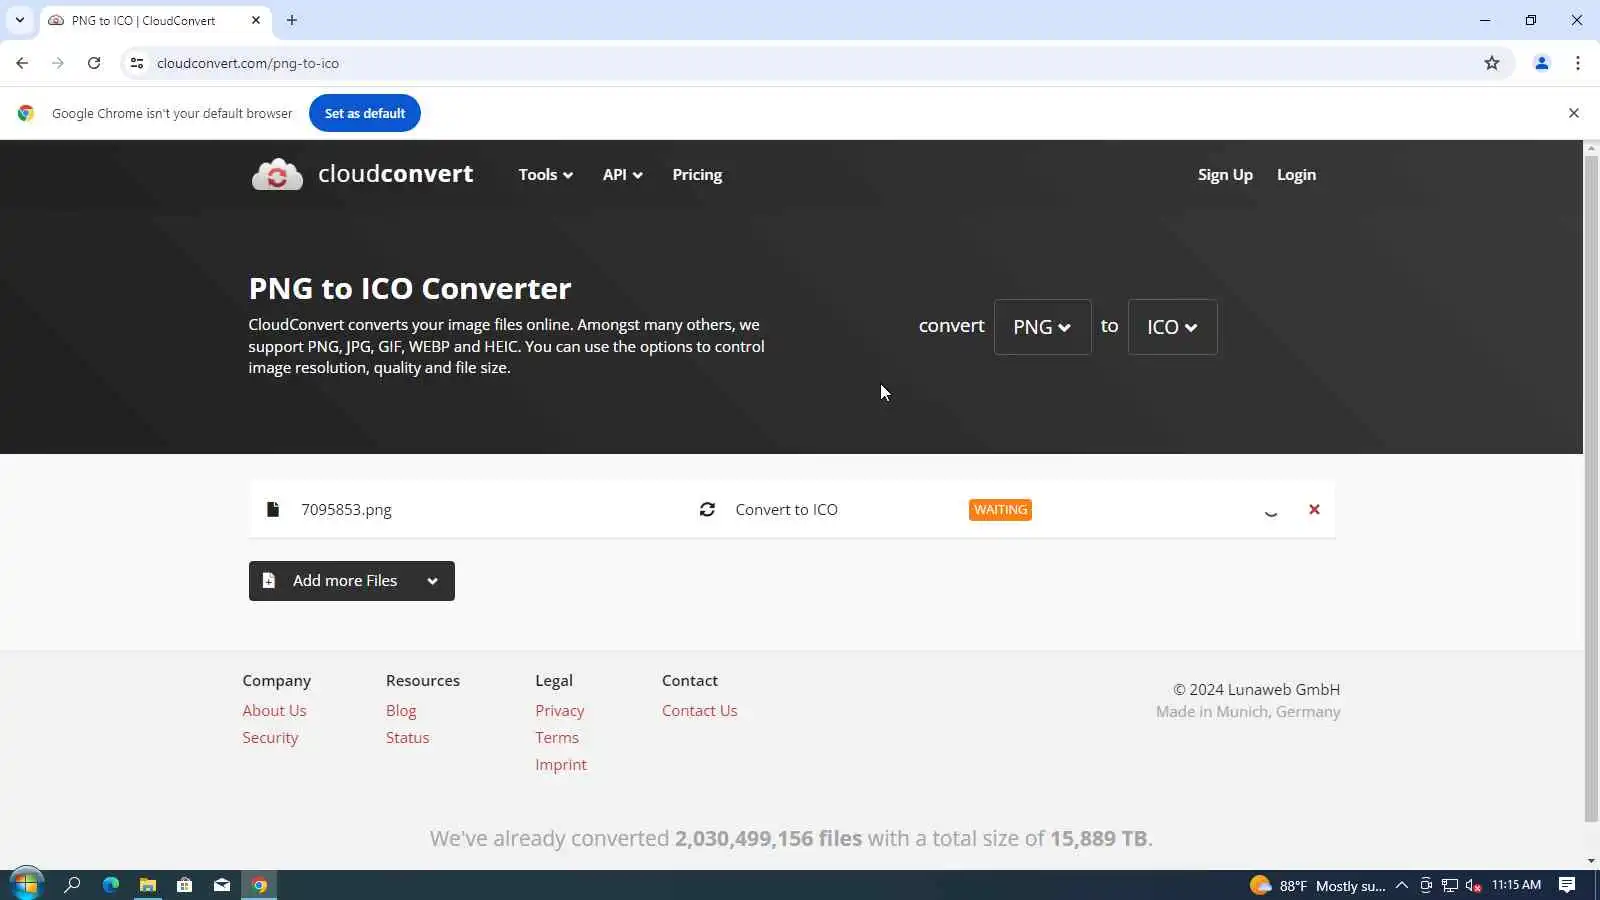Go back to the previous page
The height and width of the screenshot is (900, 1600).
point(22,63)
